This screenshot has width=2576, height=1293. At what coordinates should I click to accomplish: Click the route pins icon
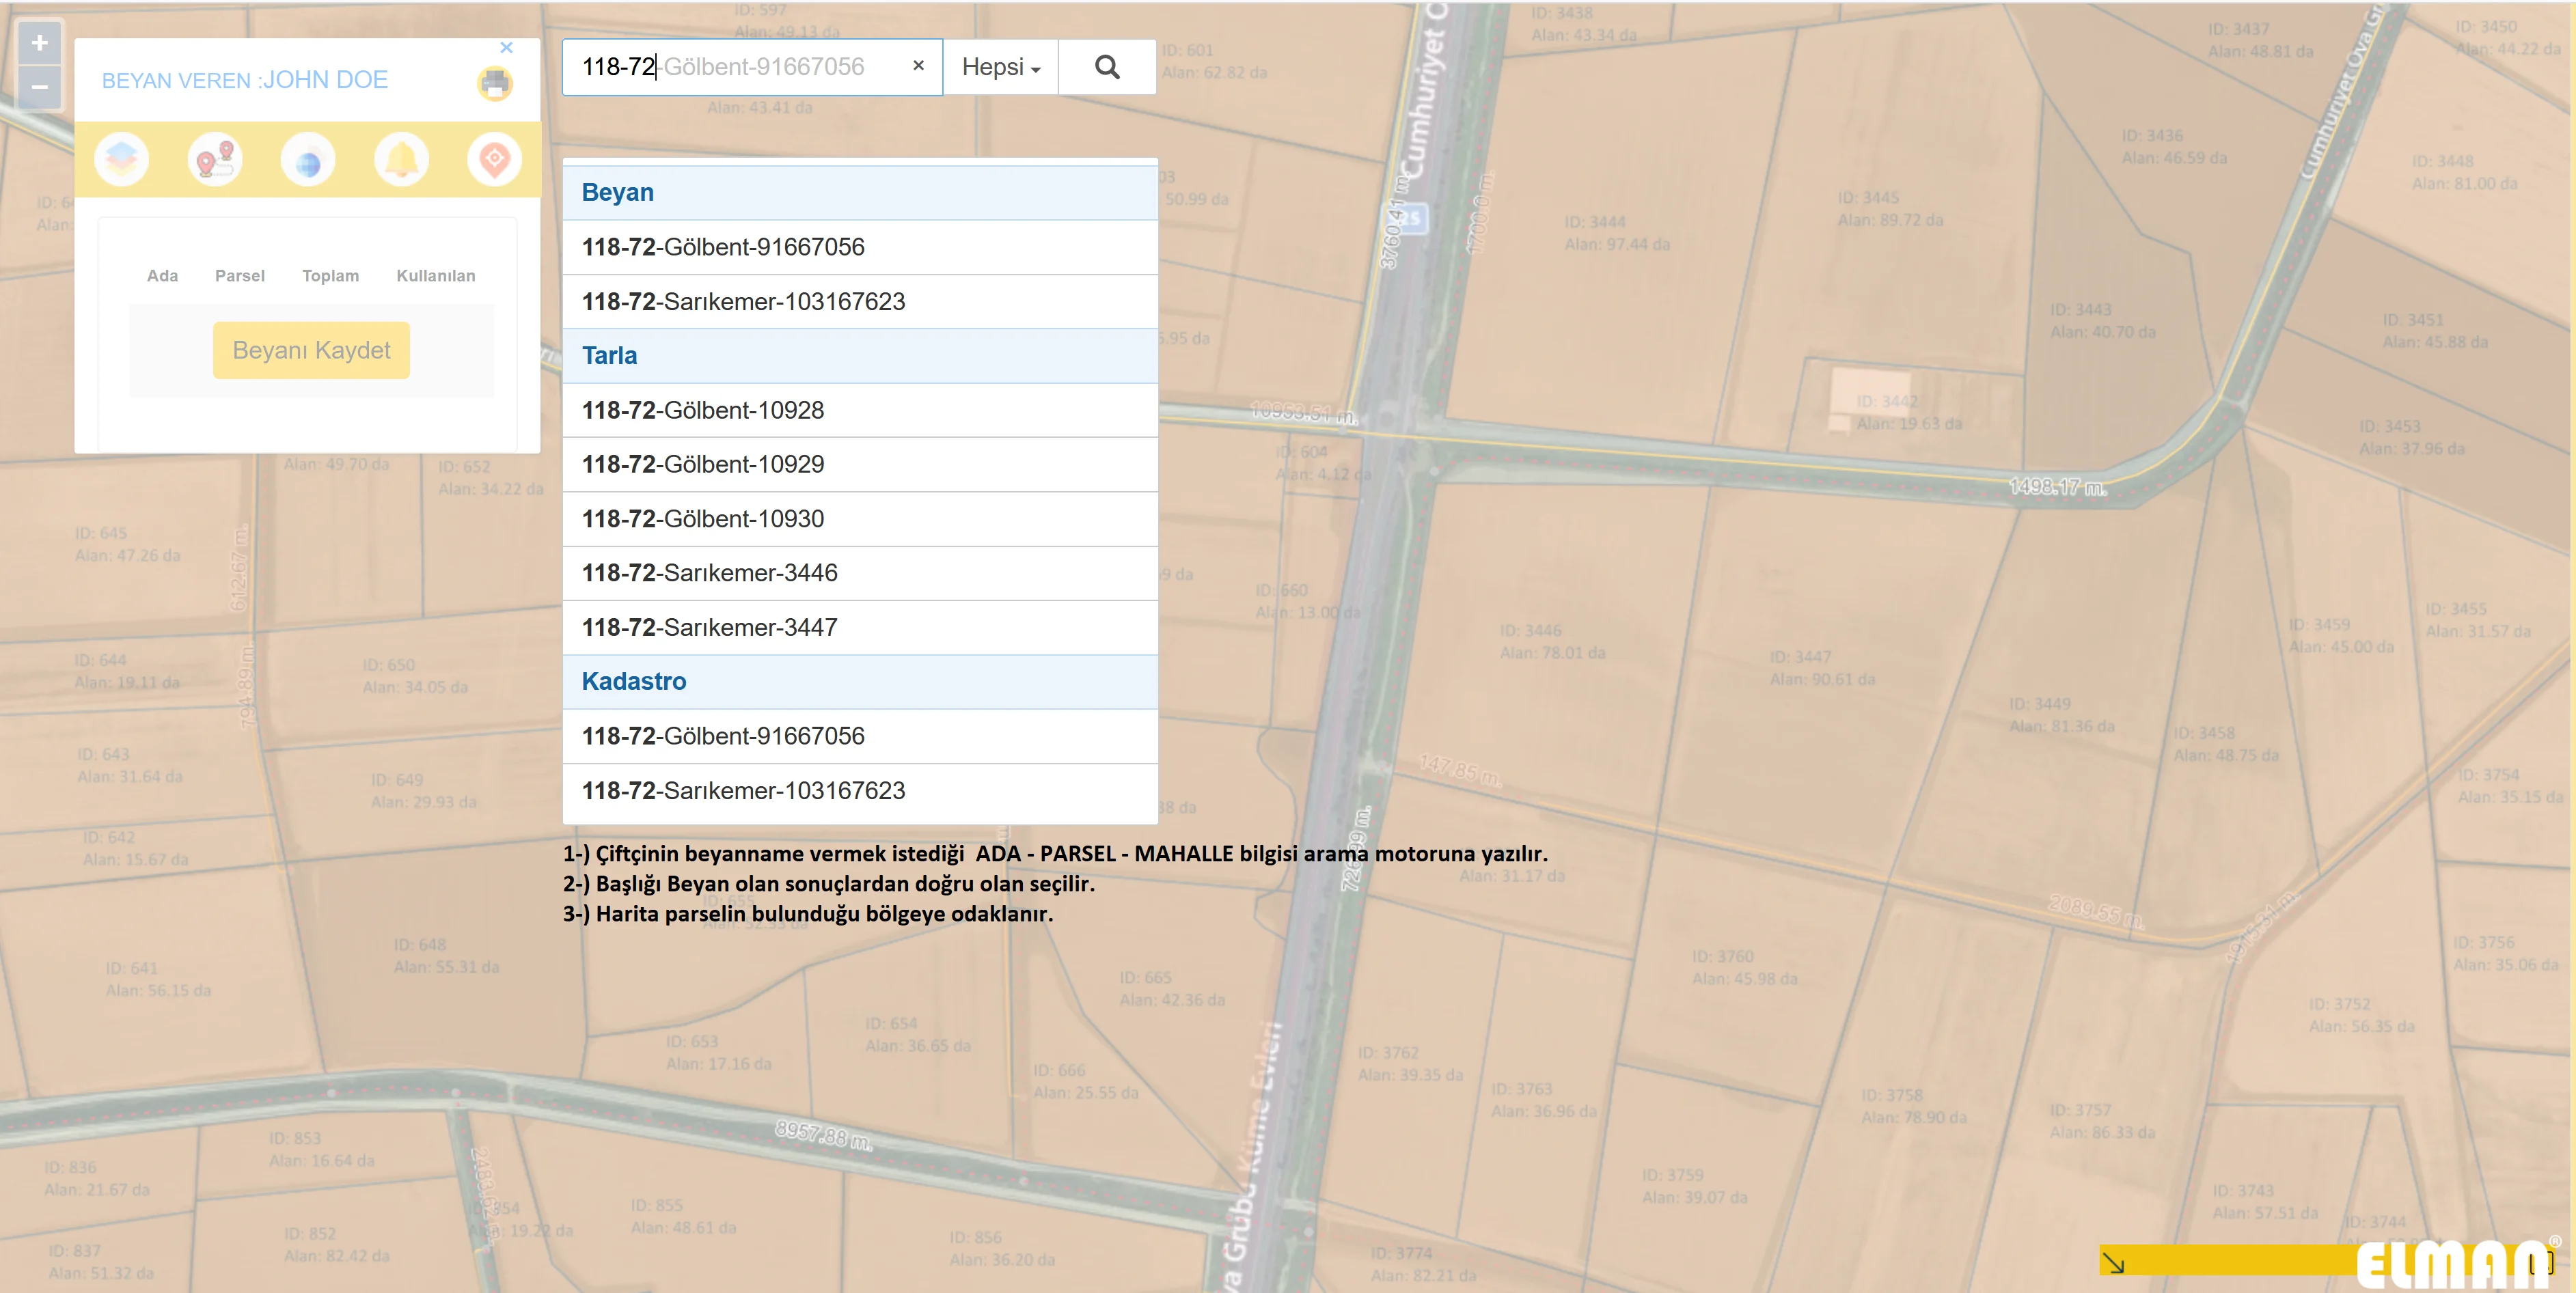point(215,160)
